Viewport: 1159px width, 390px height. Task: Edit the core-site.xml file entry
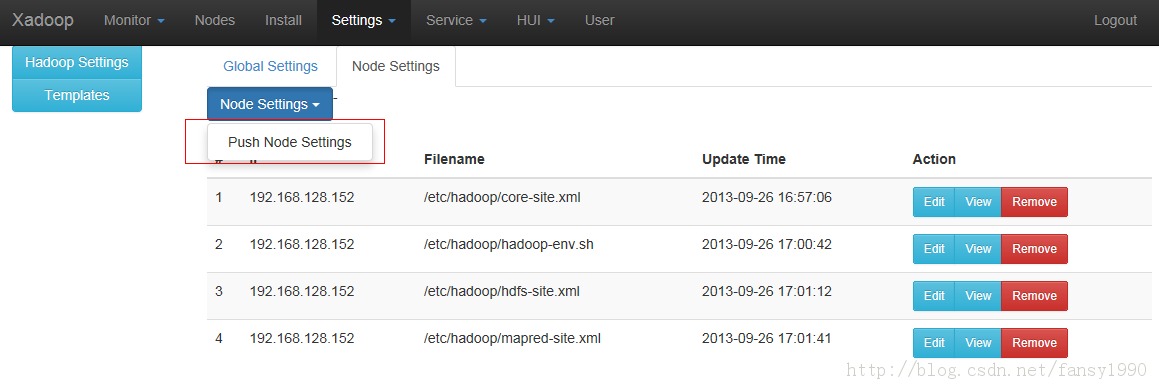point(934,202)
